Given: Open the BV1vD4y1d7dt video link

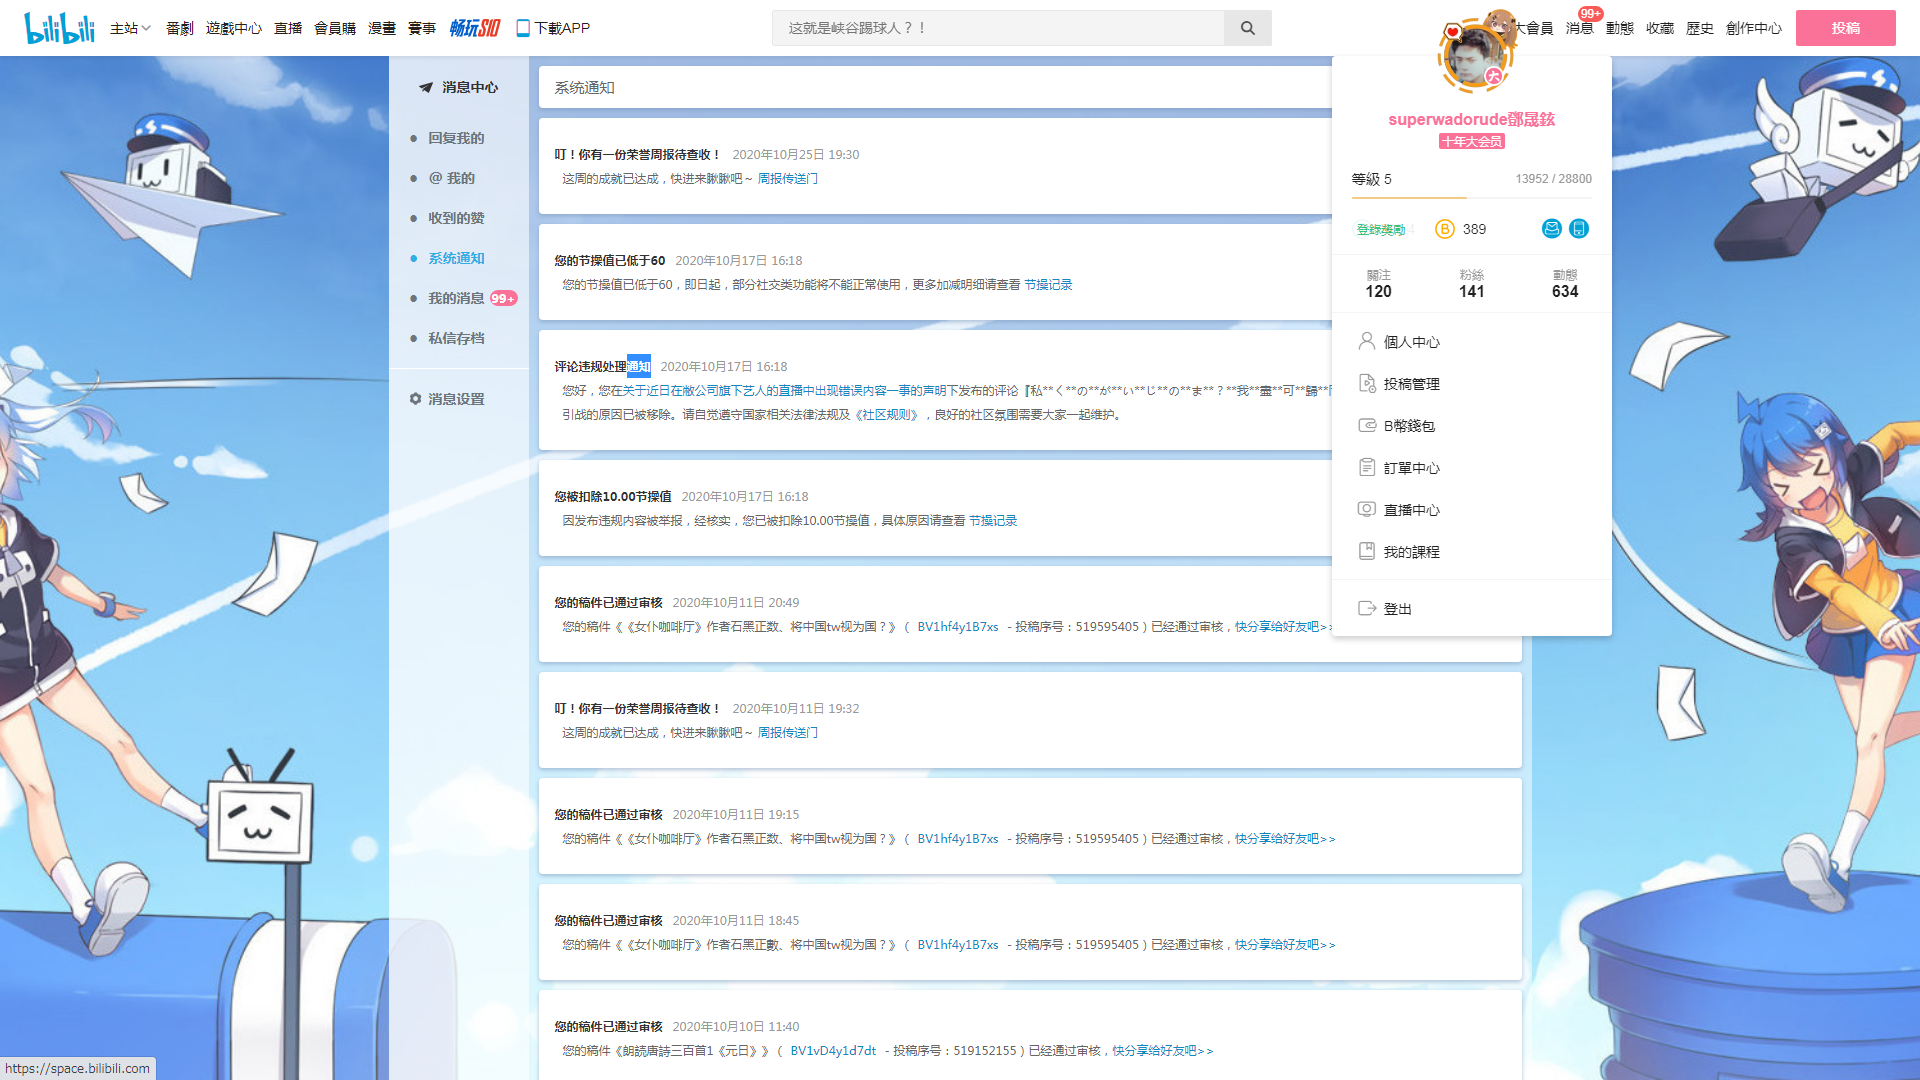Looking at the screenshot, I should coord(833,1050).
